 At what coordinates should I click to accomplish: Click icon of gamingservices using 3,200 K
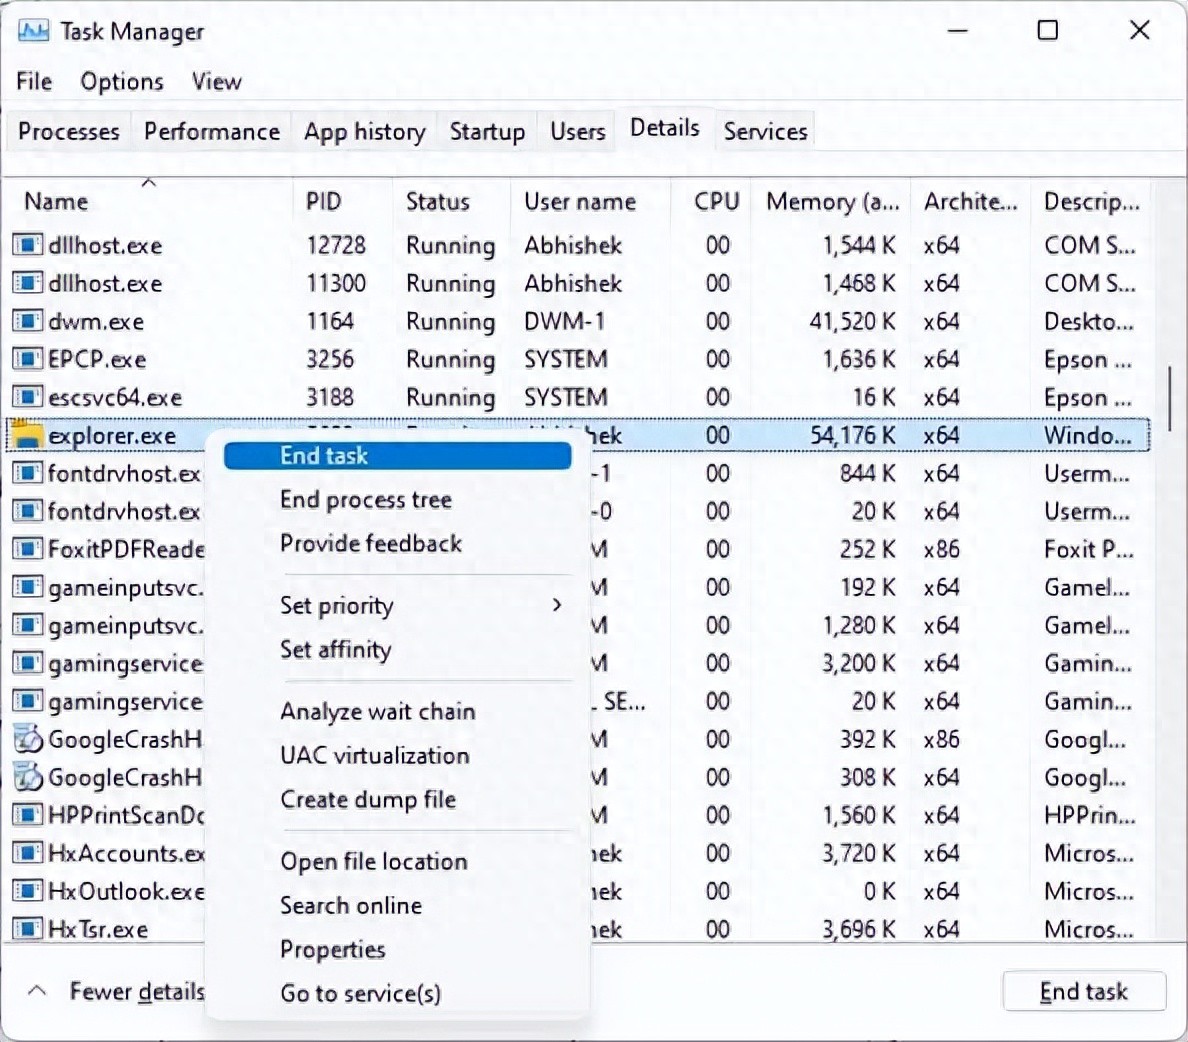[27, 663]
